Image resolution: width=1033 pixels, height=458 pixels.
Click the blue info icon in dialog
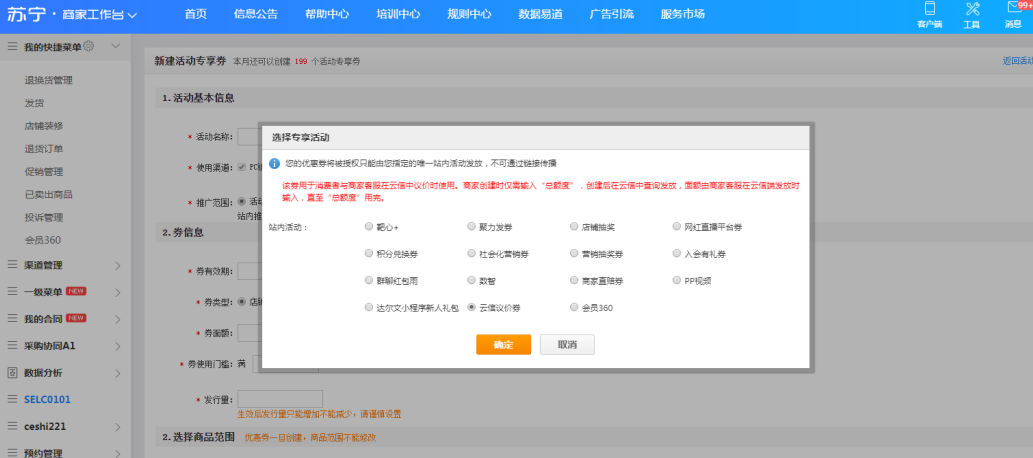275,163
